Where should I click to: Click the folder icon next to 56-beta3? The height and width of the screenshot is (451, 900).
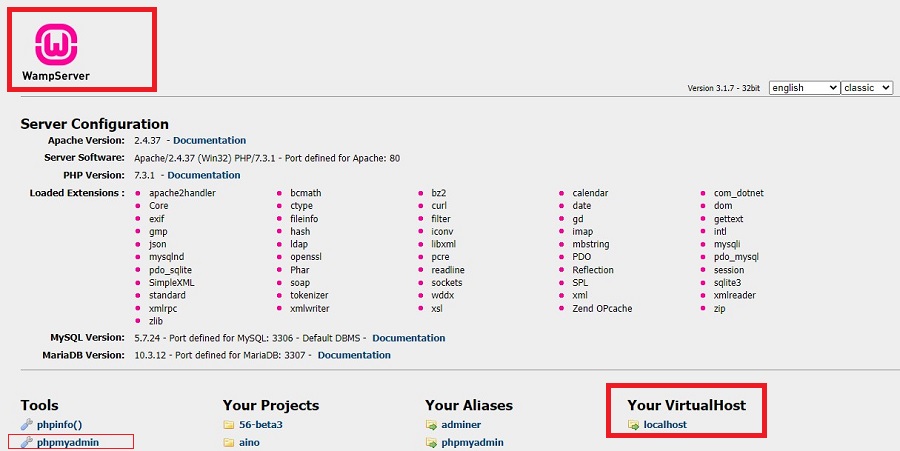[x=229, y=425]
